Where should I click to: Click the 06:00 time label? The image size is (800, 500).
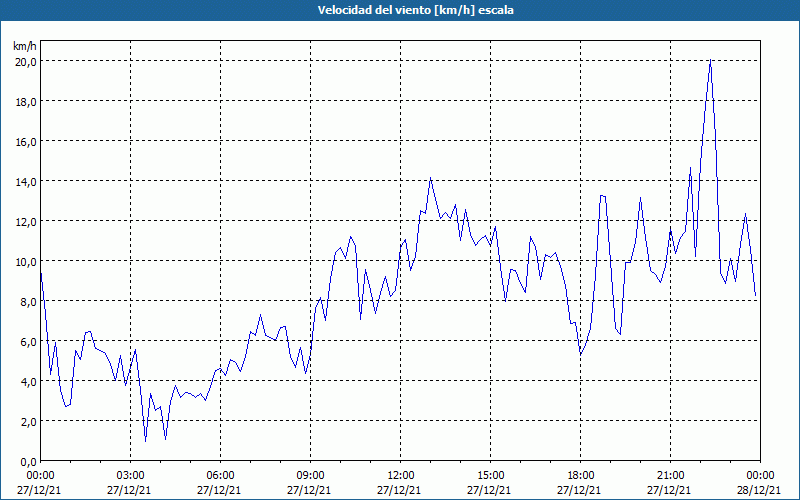[x=220, y=476]
